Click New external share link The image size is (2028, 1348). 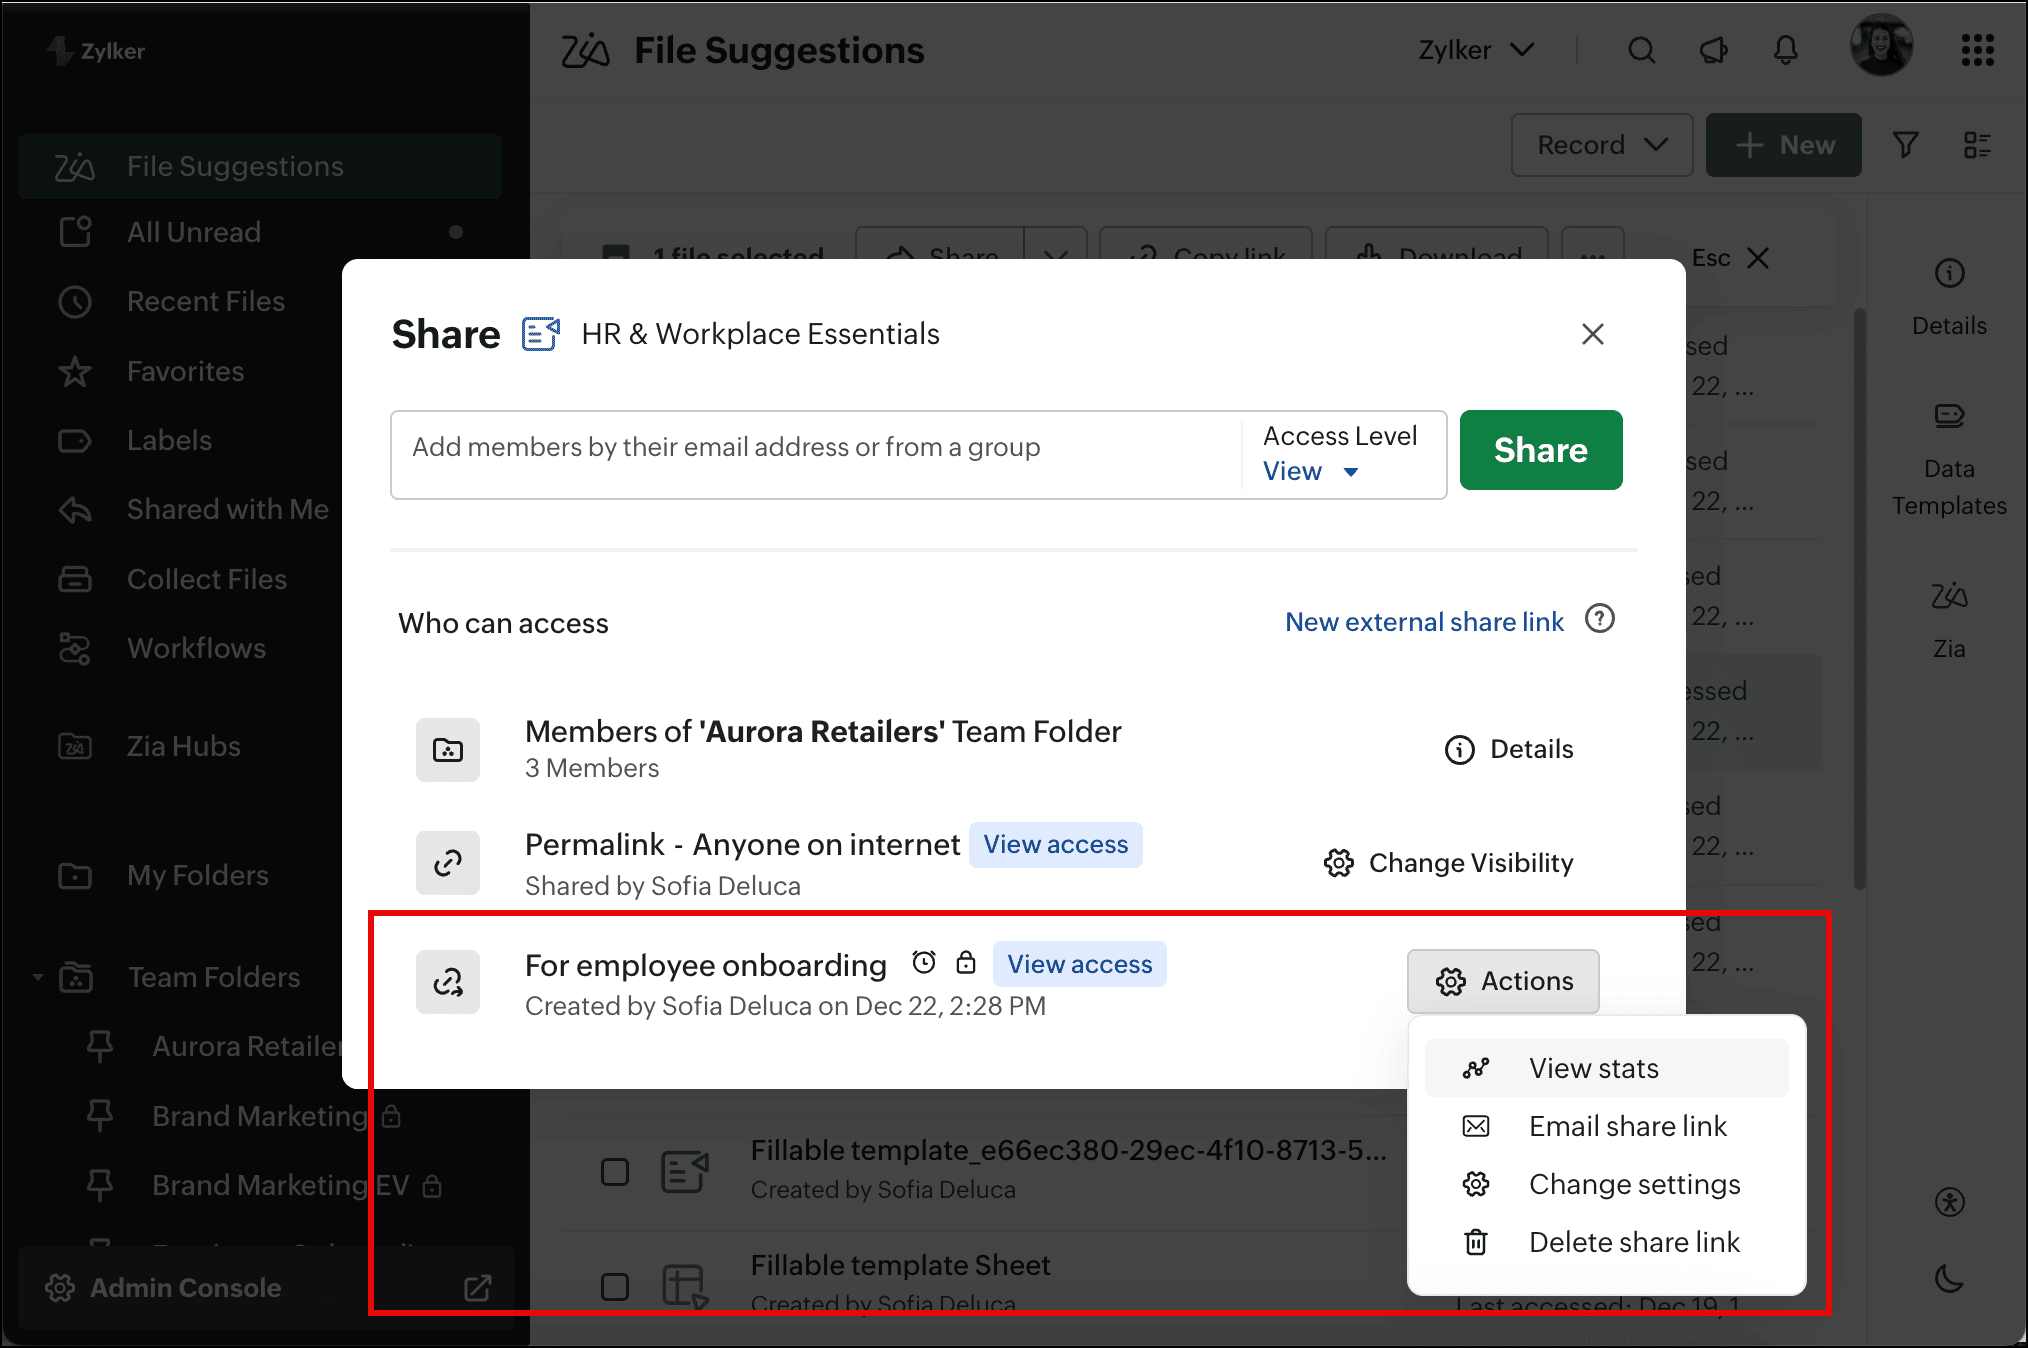[1424, 622]
